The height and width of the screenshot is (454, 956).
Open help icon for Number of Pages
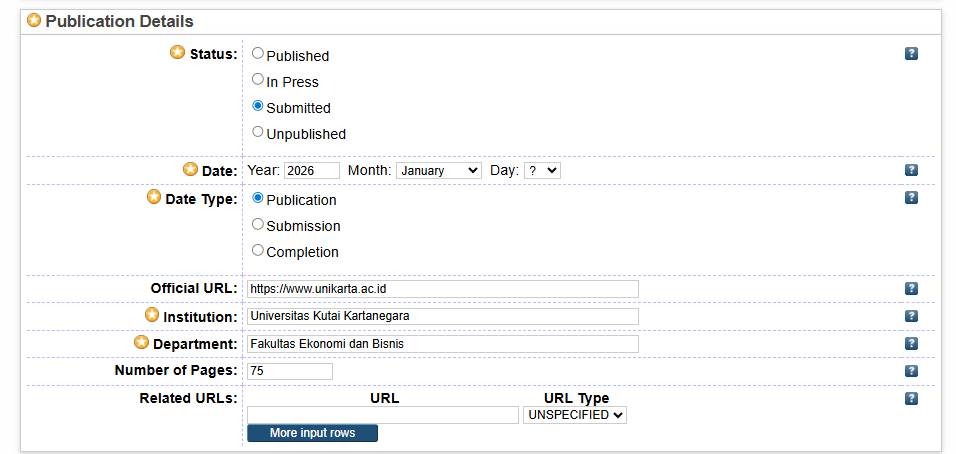(x=911, y=371)
